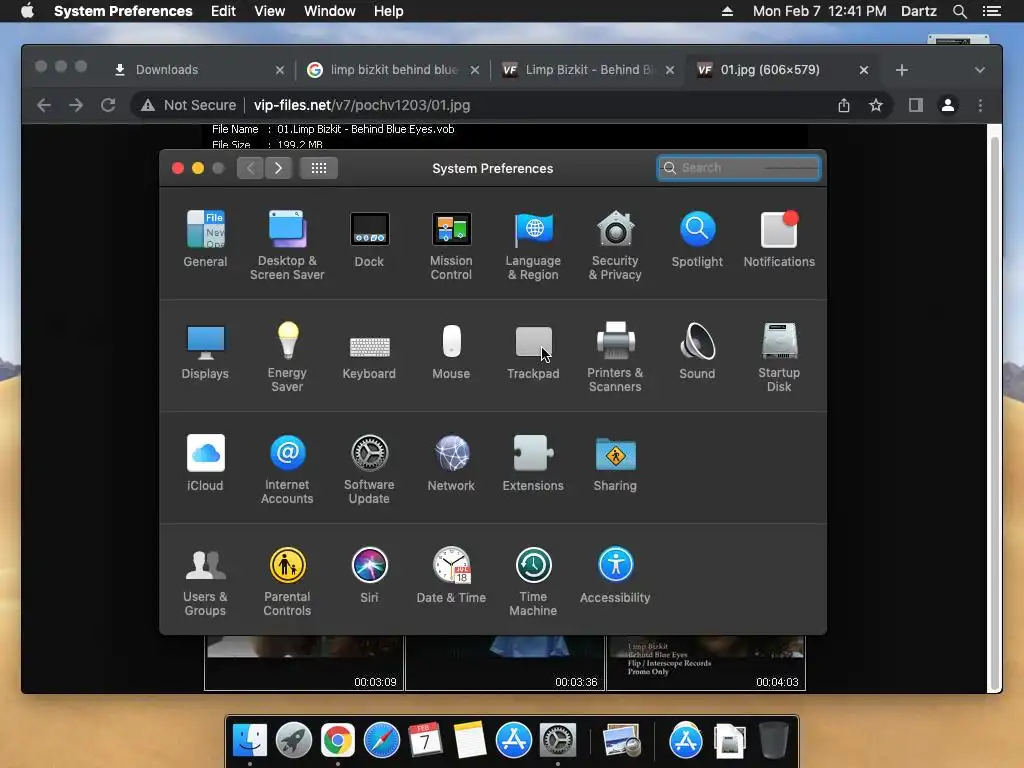Image resolution: width=1024 pixels, height=768 pixels.
Task: Expand Chrome tab search dropdown arrow
Action: coord(980,70)
